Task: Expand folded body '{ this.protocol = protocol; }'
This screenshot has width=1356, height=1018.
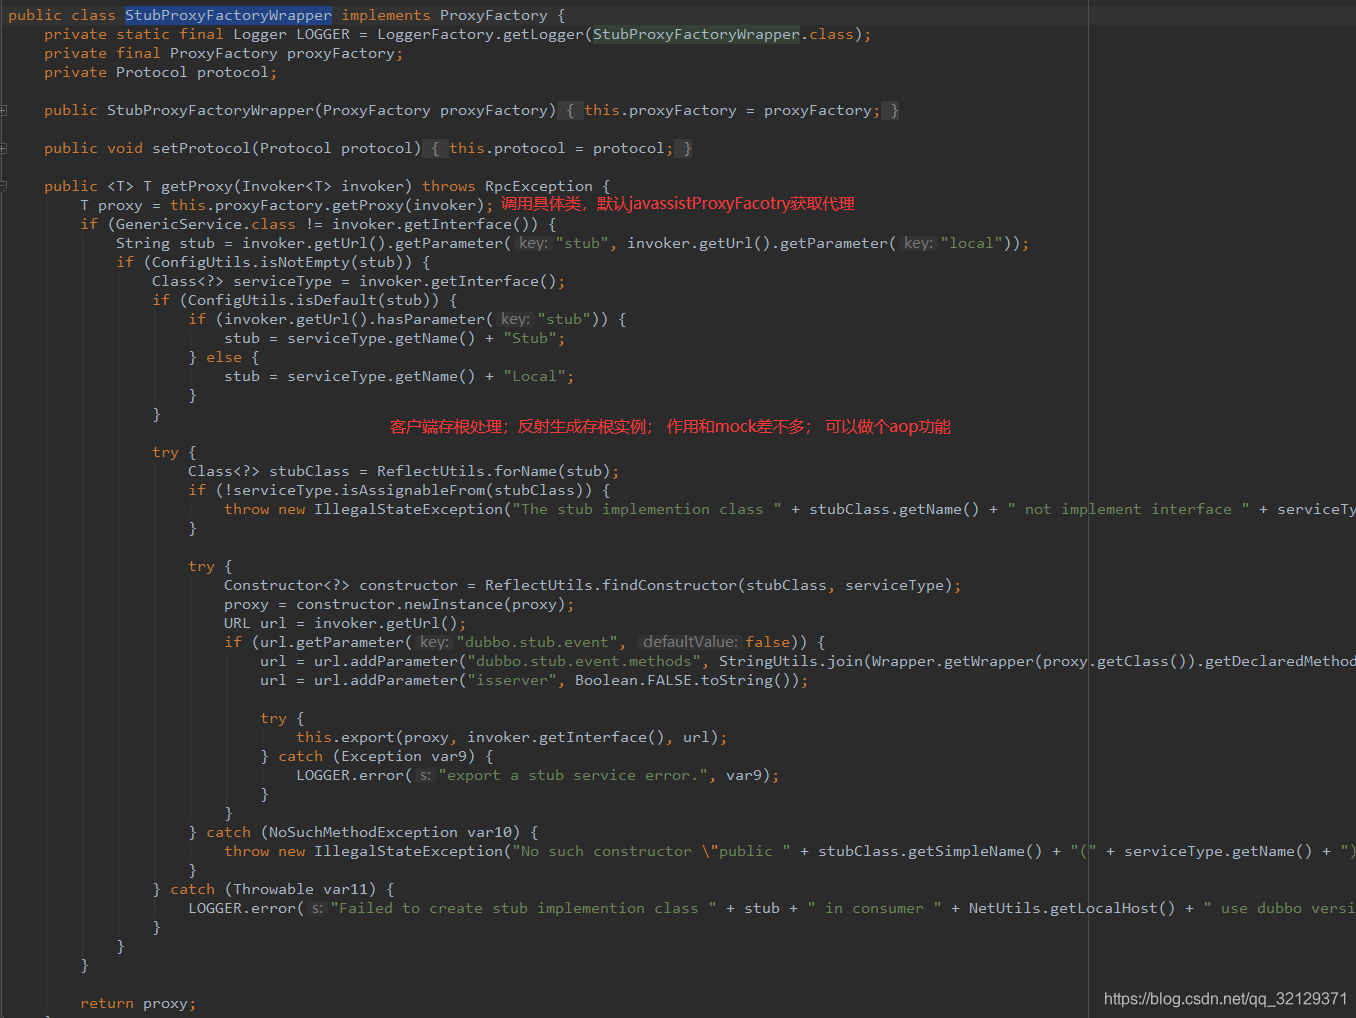Action: pyautogui.click(x=558, y=148)
